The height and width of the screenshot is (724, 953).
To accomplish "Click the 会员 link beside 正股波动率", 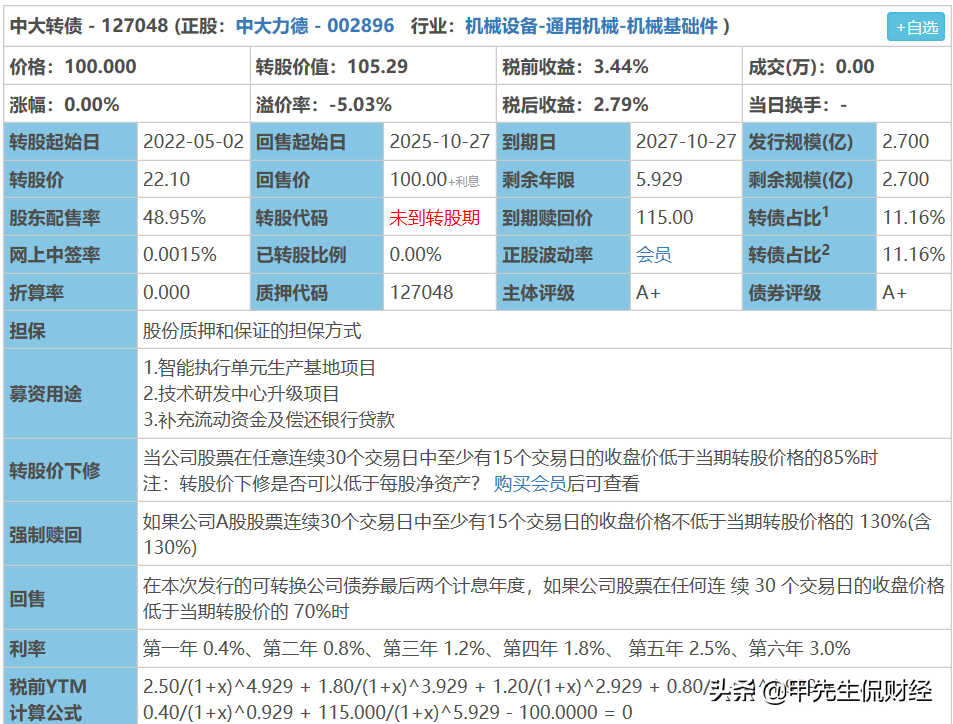I will [x=654, y=255].
